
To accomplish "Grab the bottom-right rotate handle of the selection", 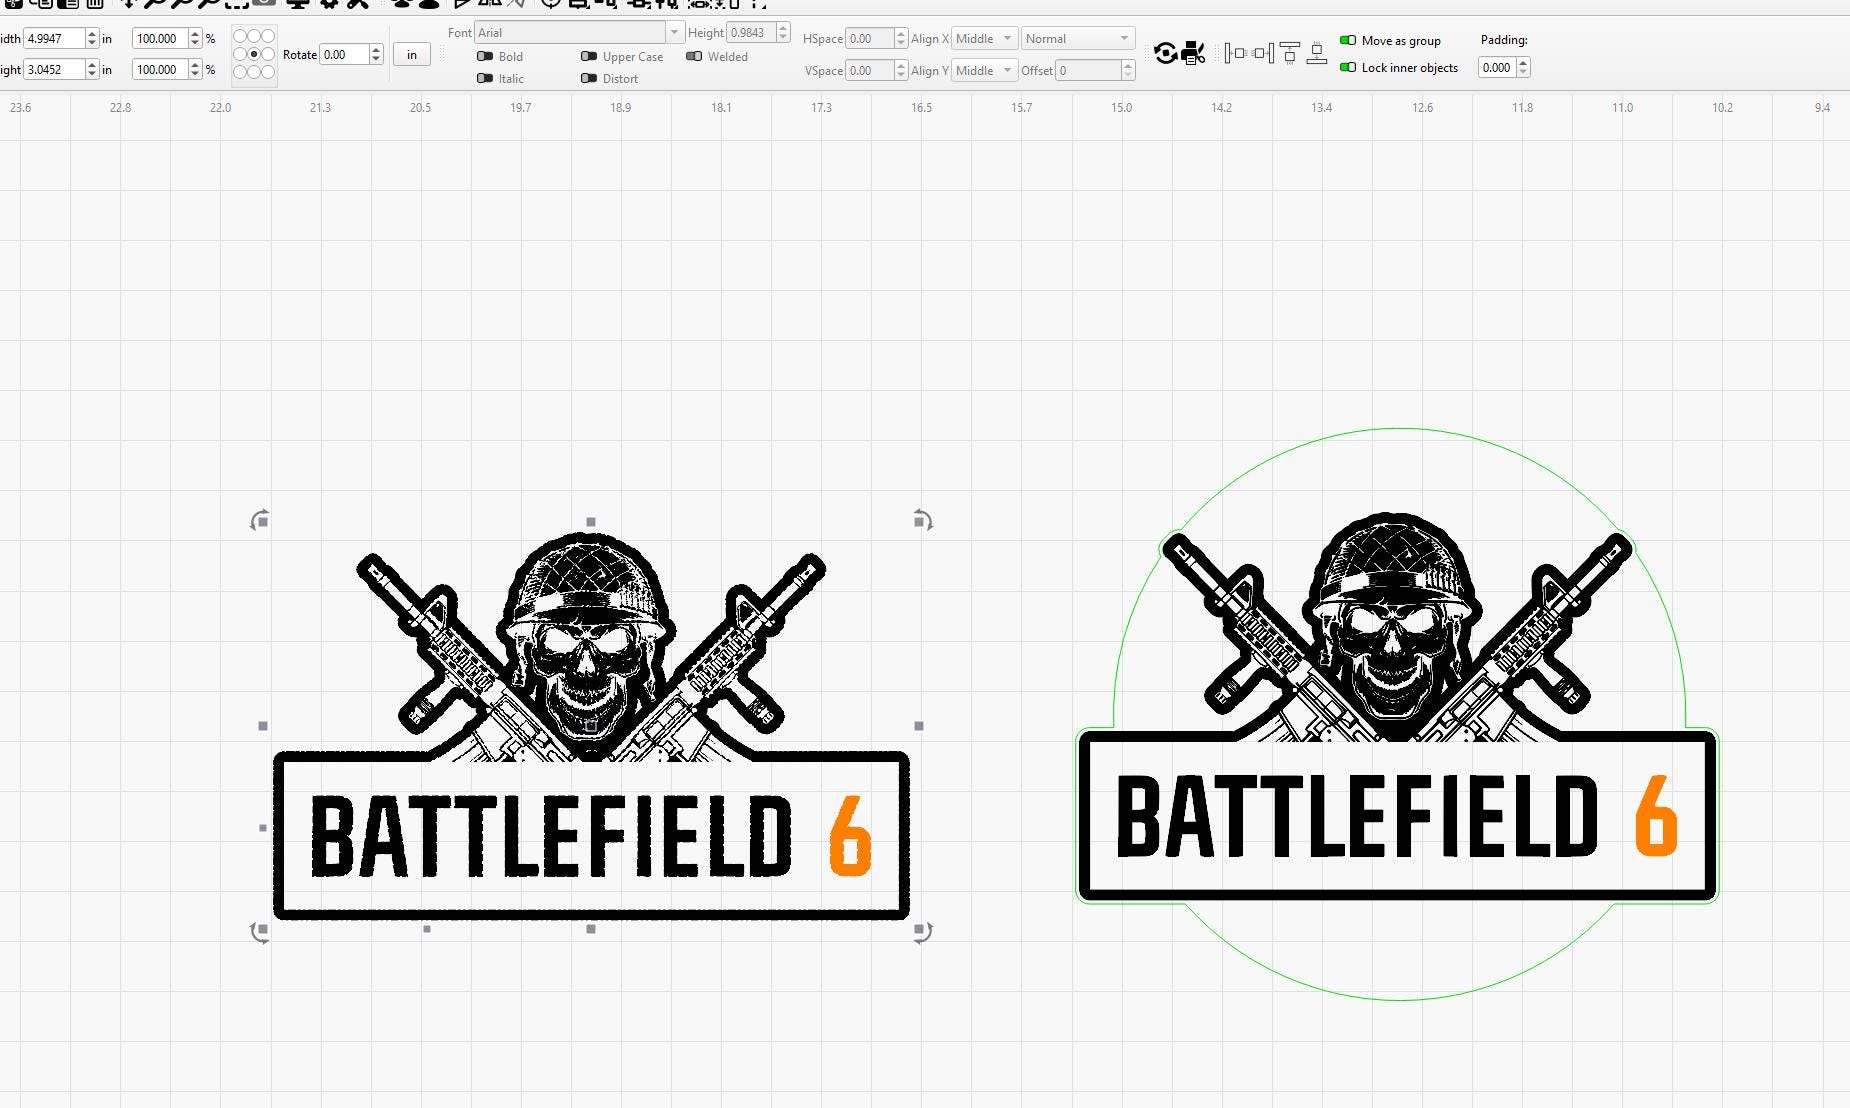I will click(x=922, y=932).
